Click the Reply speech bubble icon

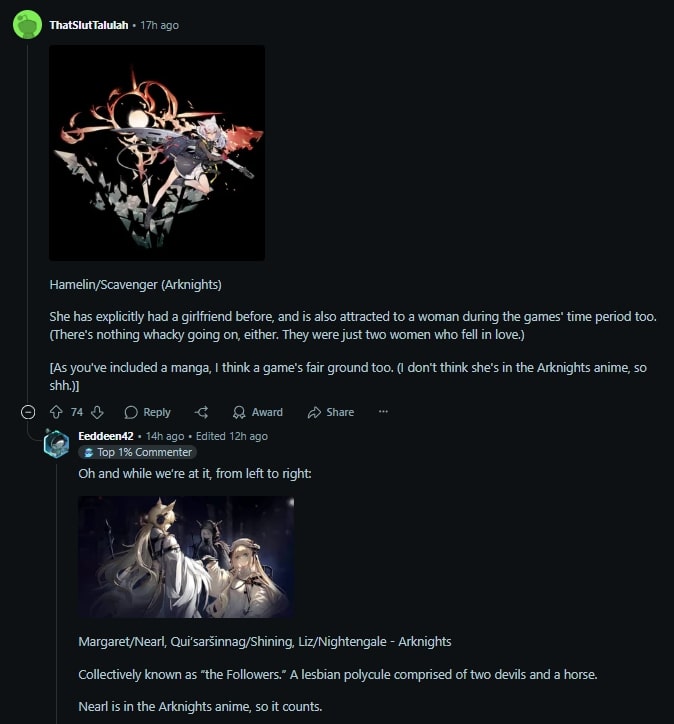pyautogui.click(x=131, y=412)
